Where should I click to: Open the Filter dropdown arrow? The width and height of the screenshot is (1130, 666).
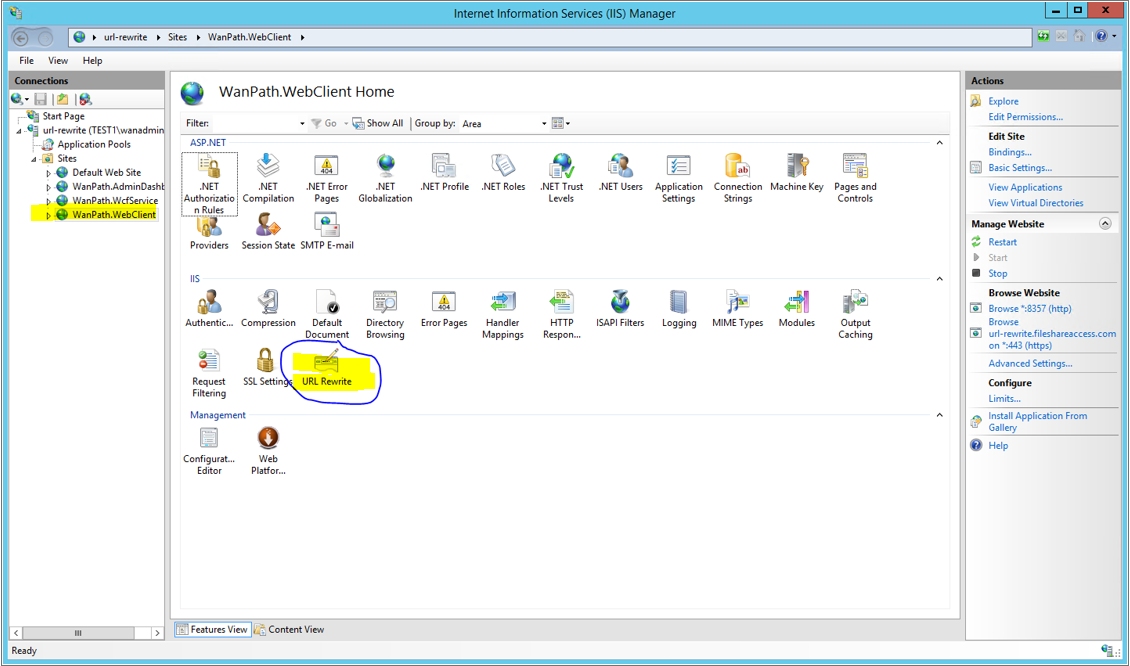302,124
